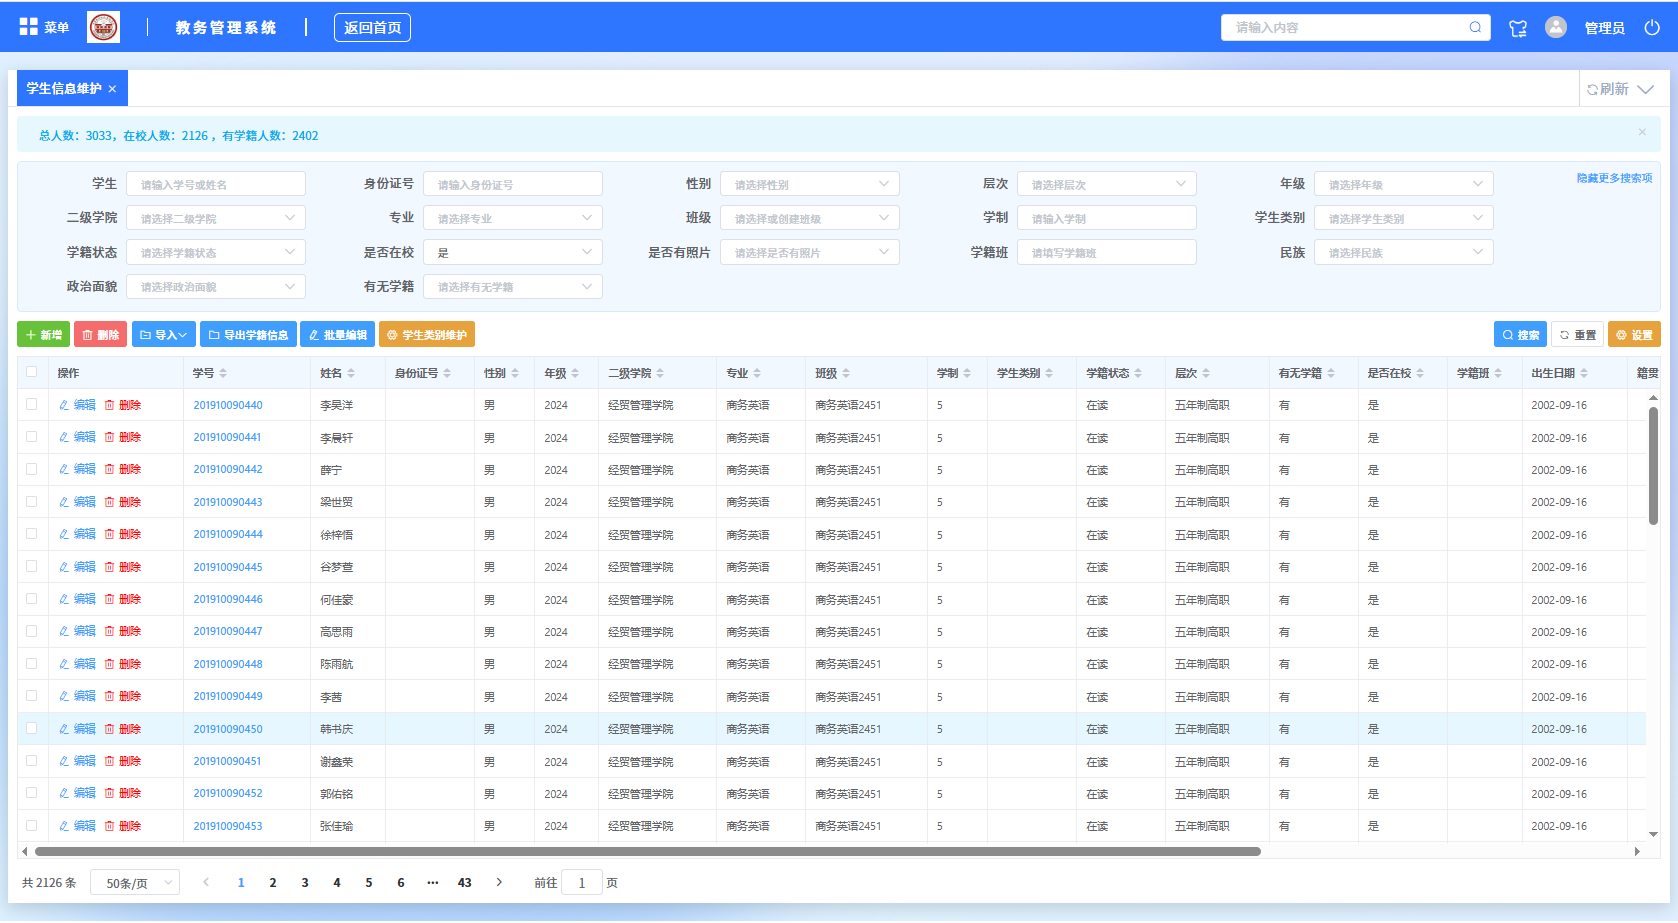
Task: Sort by 学籍状态 column arrows
Action: pos(1138,373)
